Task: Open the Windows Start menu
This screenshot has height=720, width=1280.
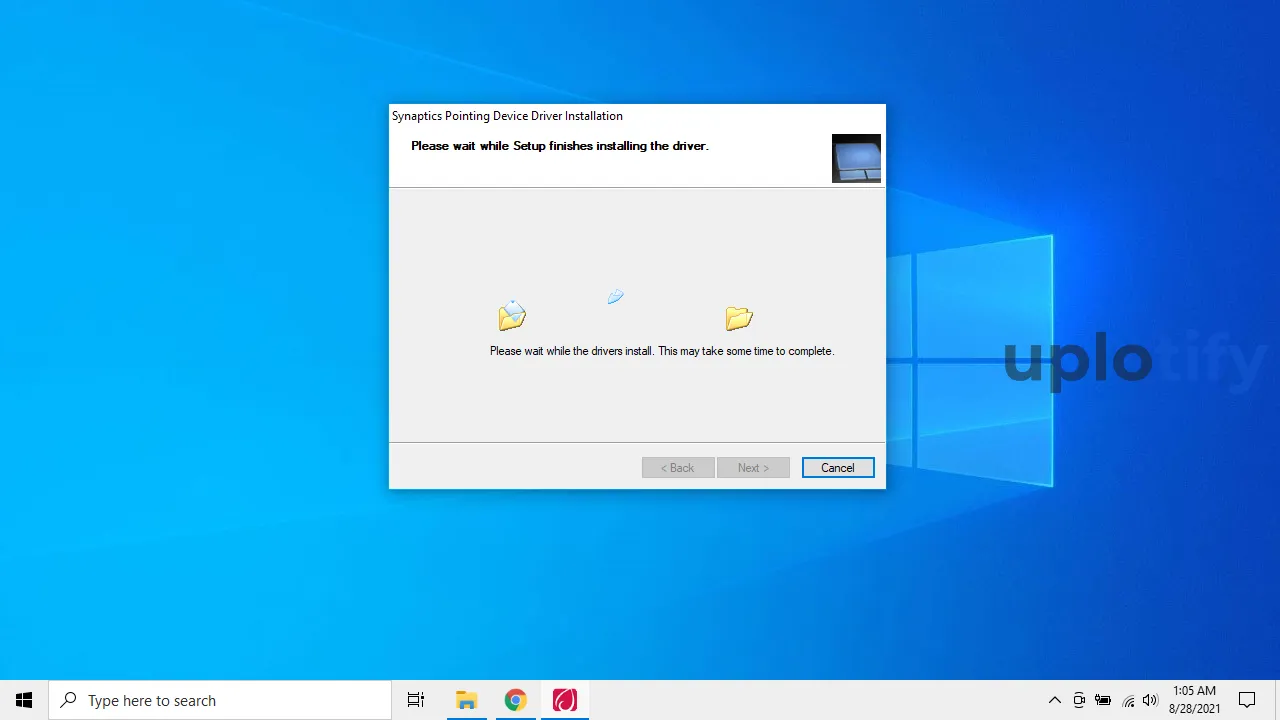Action: [x=24, y=700]
